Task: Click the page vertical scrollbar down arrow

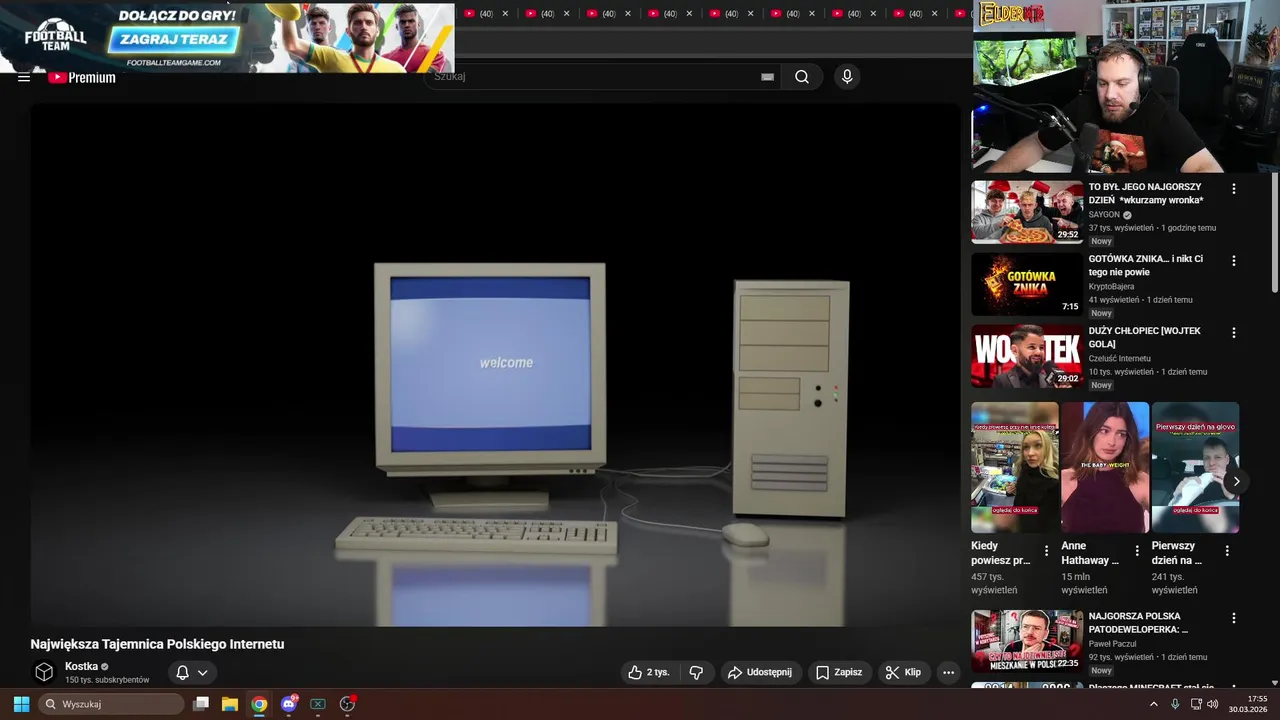Action: click(x=1273, y=682)
